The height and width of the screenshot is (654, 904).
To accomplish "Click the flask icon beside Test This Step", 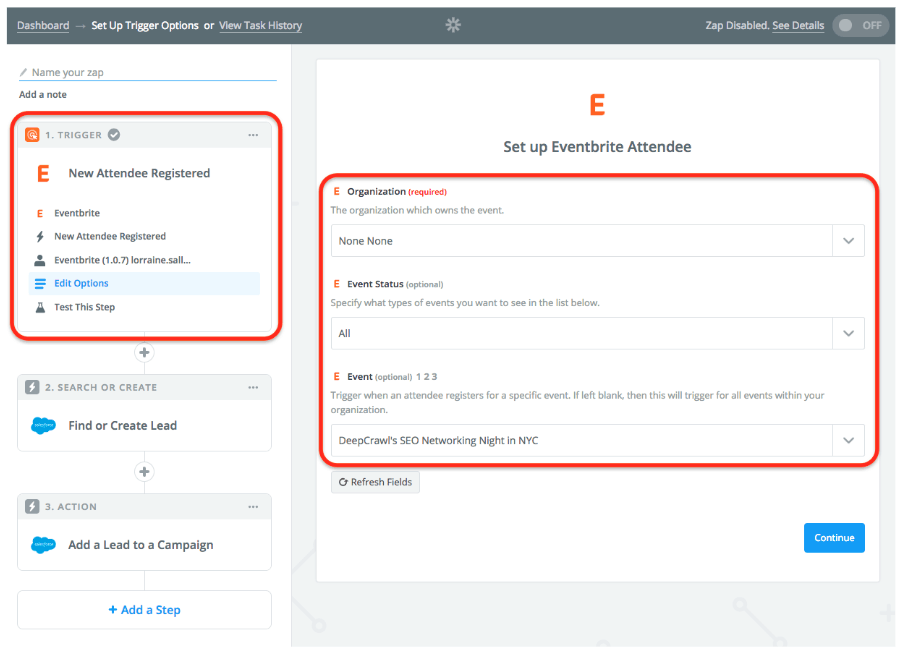I will (41, 307).
